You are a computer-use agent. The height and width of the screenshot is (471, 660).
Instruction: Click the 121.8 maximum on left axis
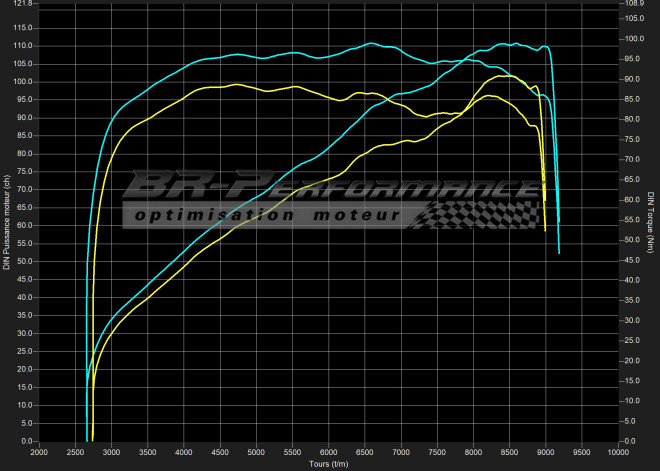23,4
